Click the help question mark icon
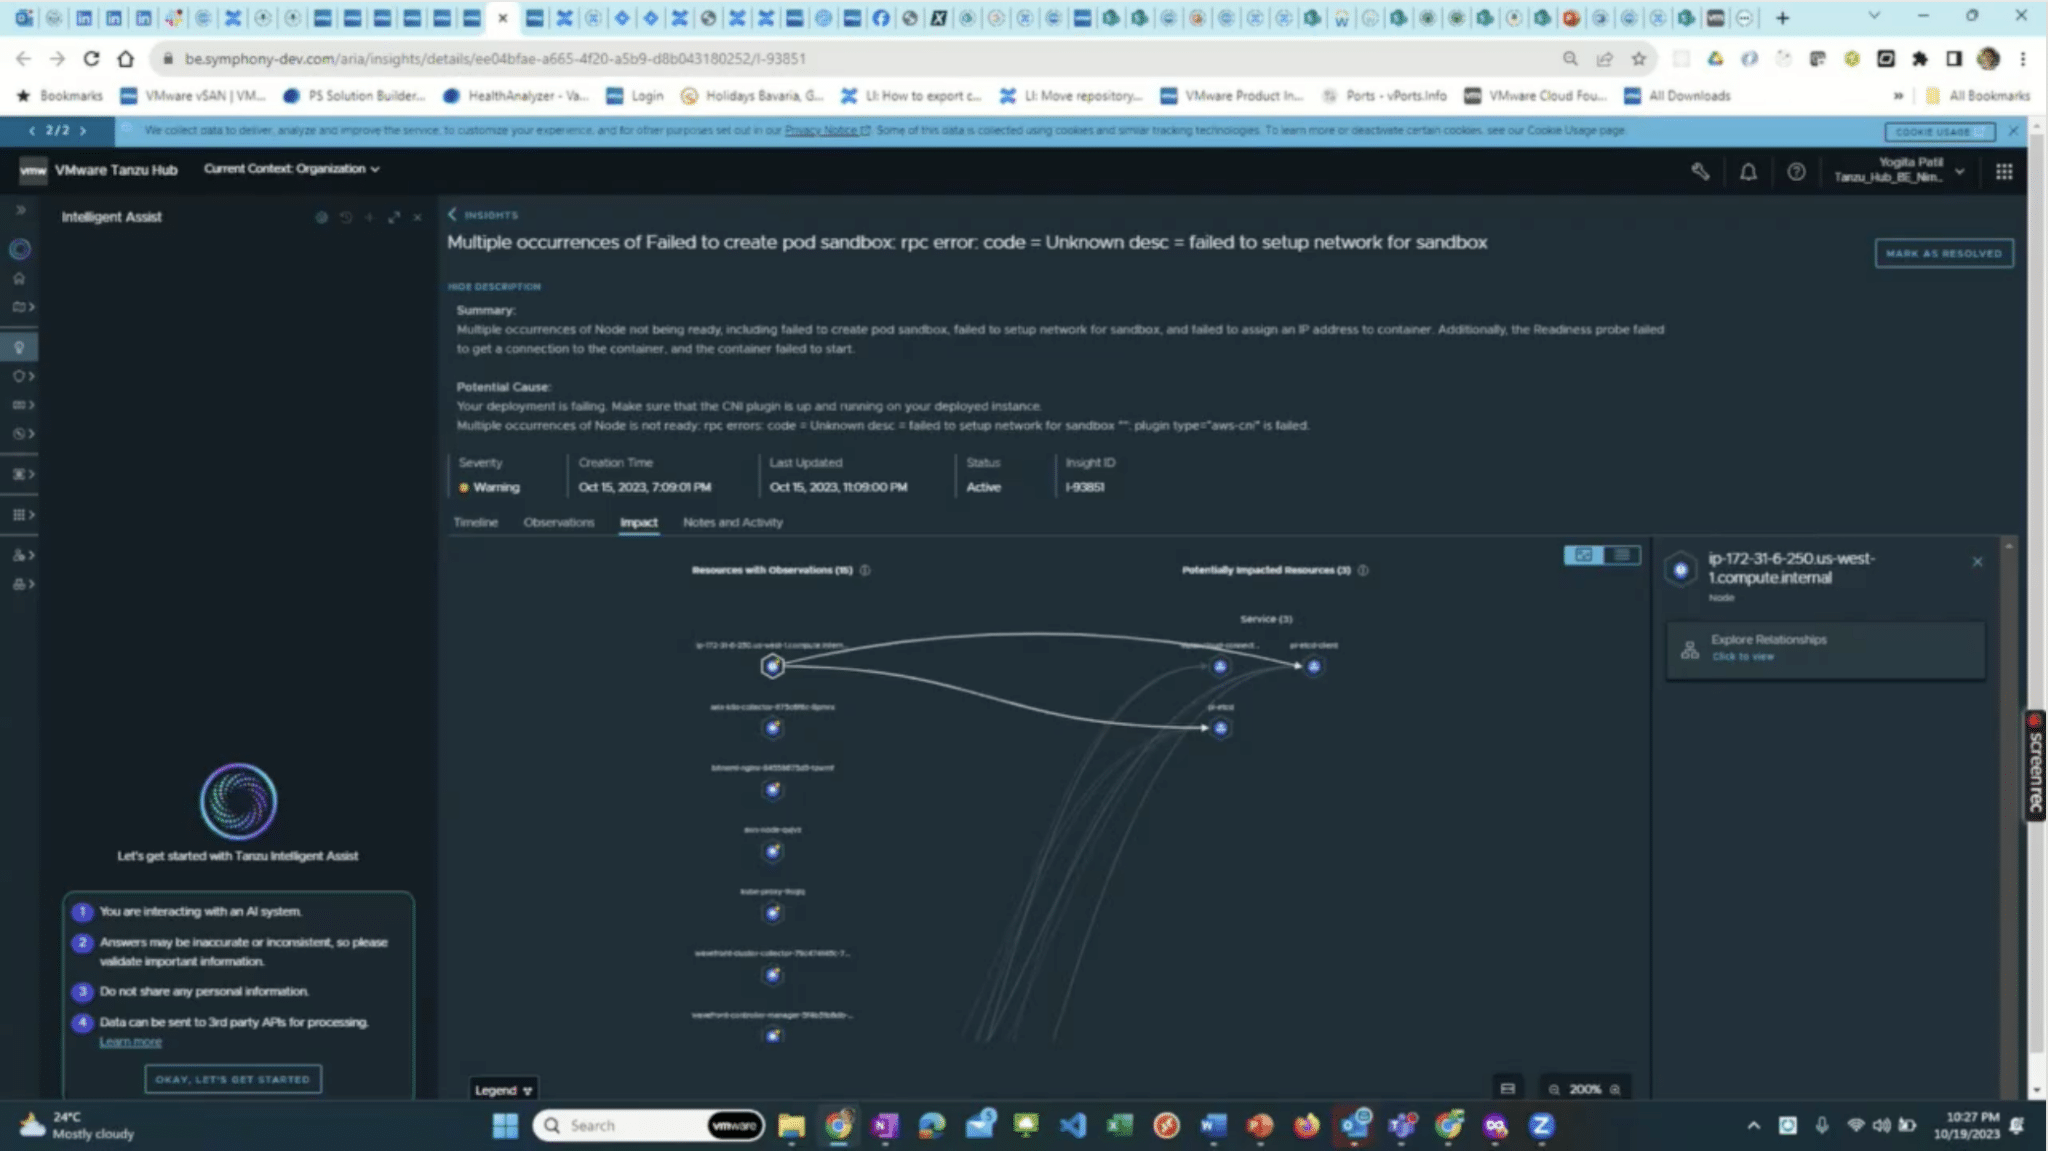Viewport: 2048px width, 1151px height. pos(1796,172)
